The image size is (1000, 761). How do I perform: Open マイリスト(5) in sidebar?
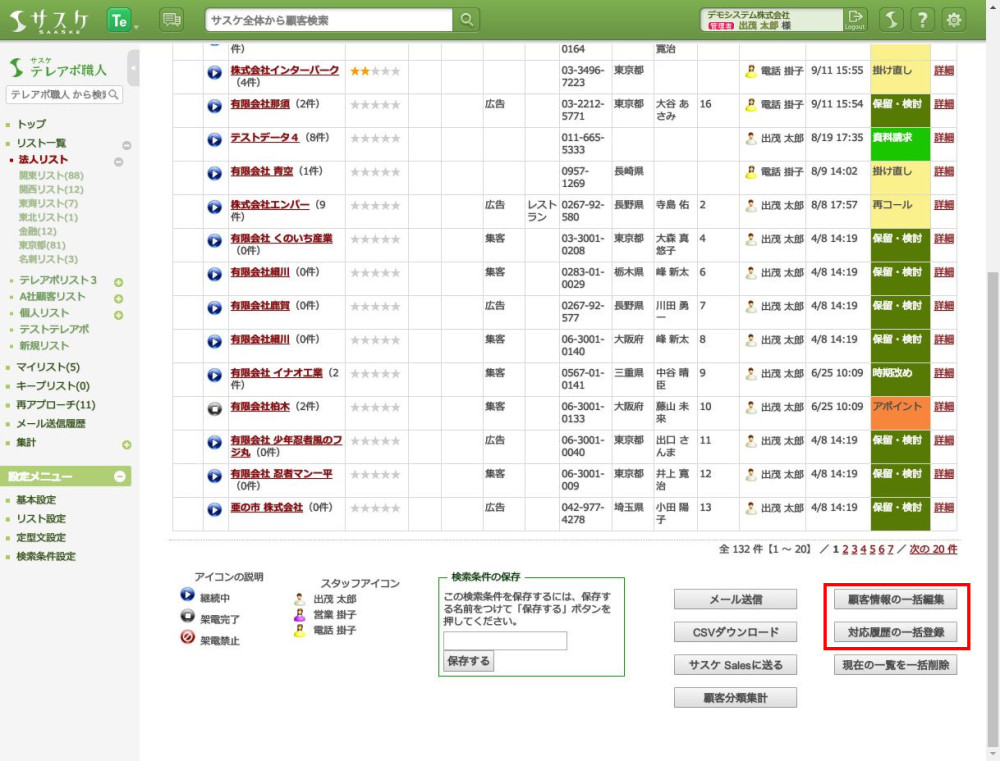(47, 367)
